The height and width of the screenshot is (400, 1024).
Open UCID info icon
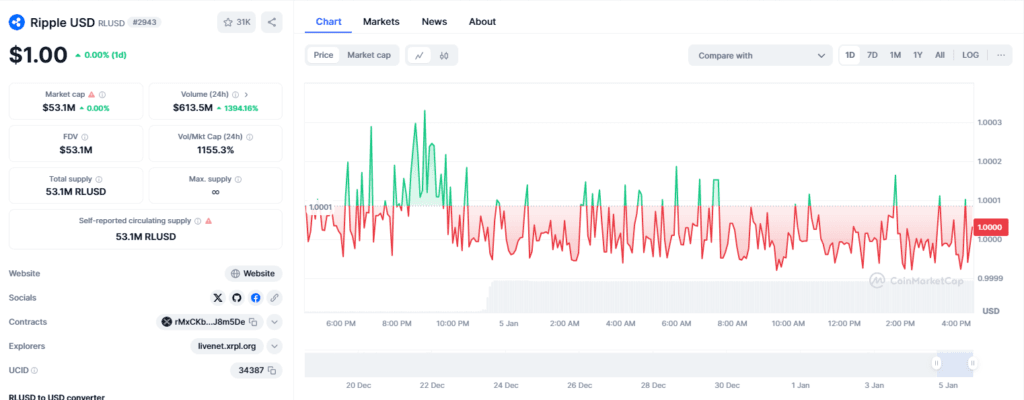tap(34, 370)
